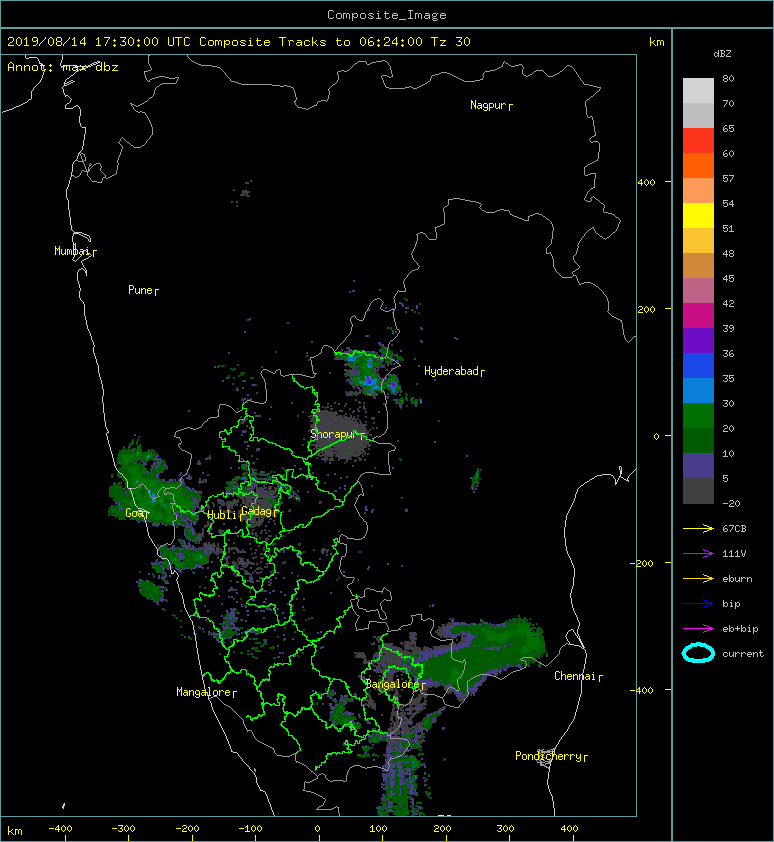Click the eb+bip legend label
774x842 pixels.
click(x=740, y=628)
